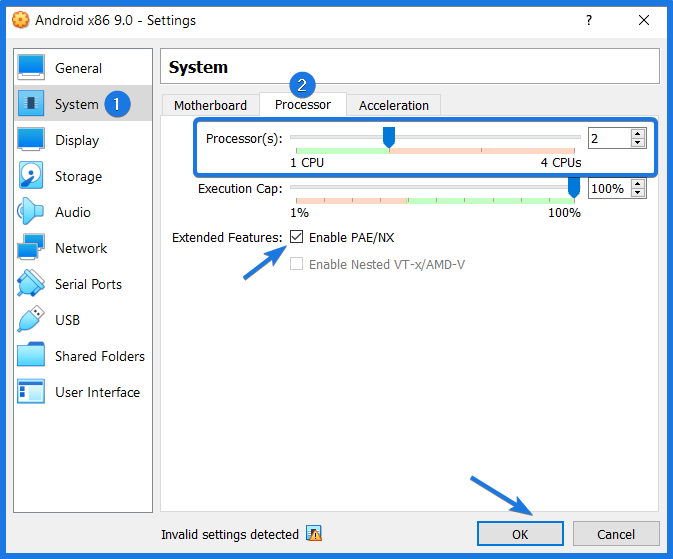673x559 pixels.
Task: Open the Audio speaker icon
Action: pyautogui.click(x=30, y=211)
